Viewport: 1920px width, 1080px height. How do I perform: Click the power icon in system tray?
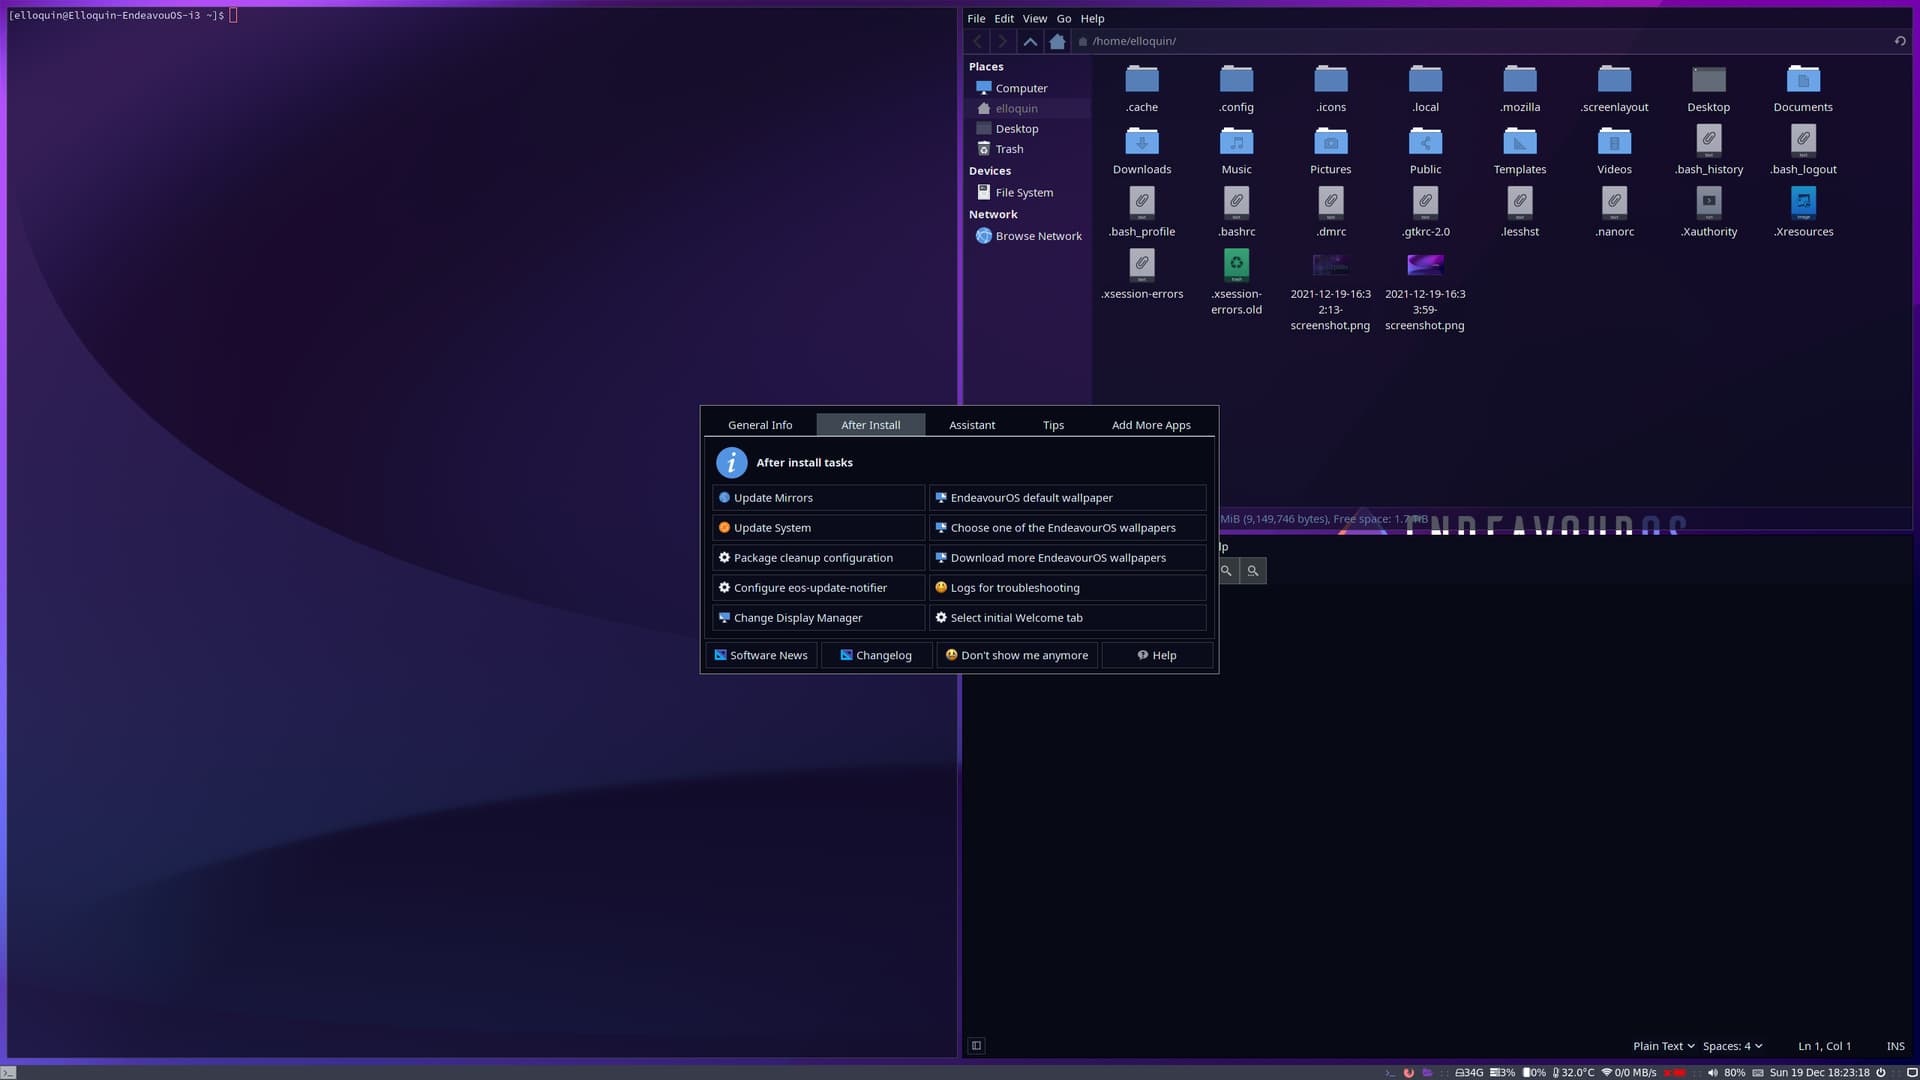[1880, 1072]
